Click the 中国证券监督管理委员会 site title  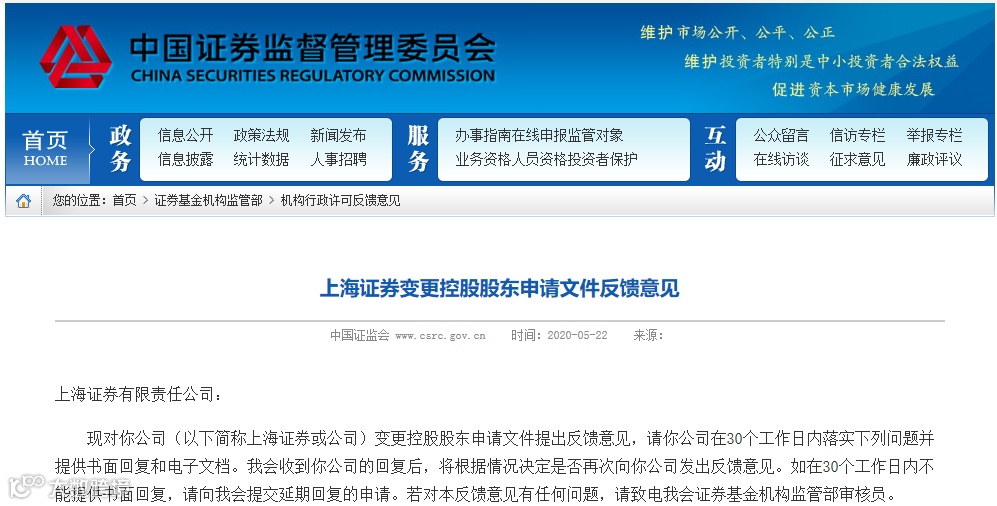[312, 47]
